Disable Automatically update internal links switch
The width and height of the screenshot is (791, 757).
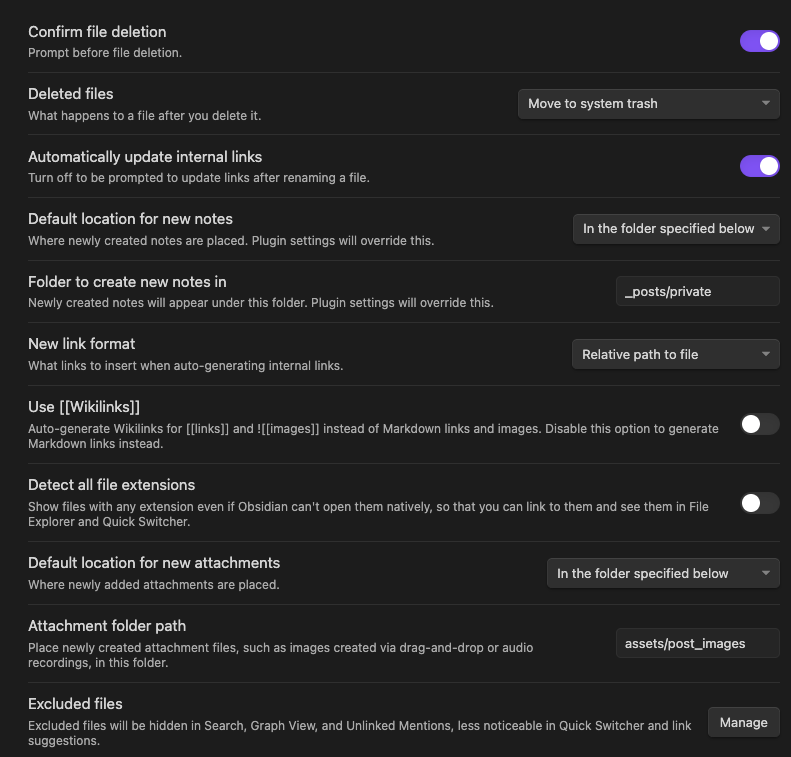[759, 166]
